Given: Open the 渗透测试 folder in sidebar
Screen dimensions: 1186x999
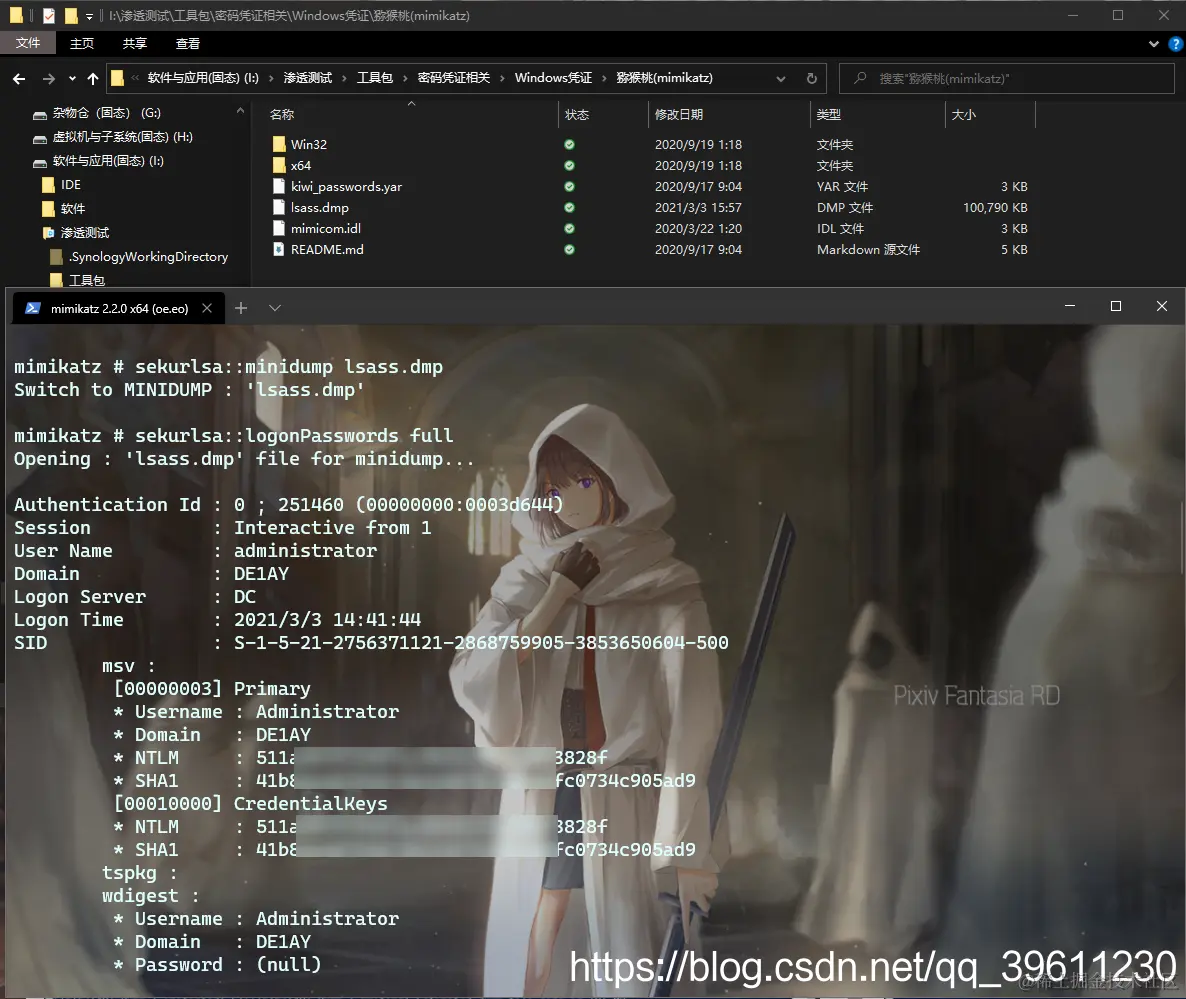Looking at the screenshot, I should 76,233.
